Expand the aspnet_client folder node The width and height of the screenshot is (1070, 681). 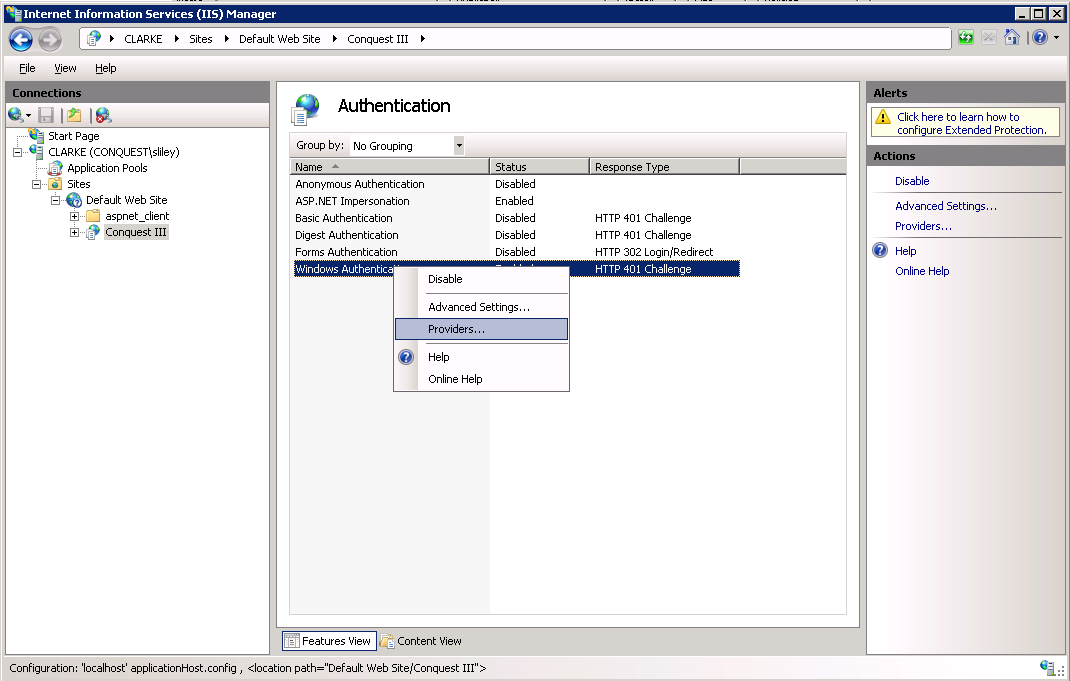point(74,216)
